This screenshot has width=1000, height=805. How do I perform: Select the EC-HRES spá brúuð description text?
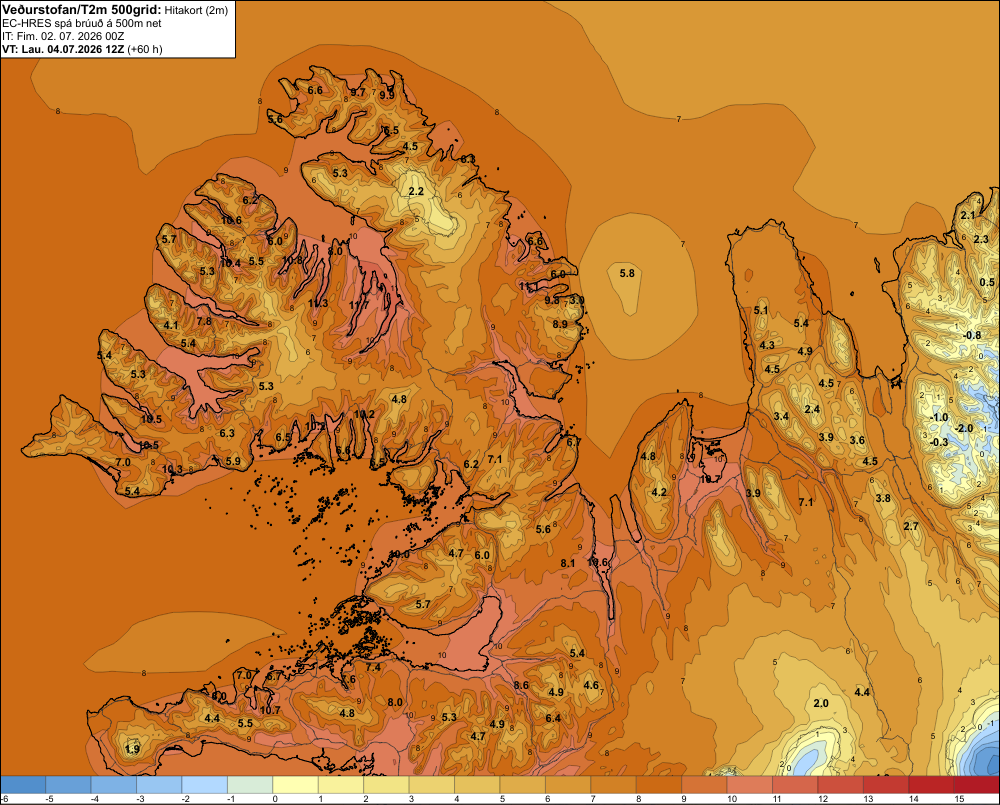[82, 24]
